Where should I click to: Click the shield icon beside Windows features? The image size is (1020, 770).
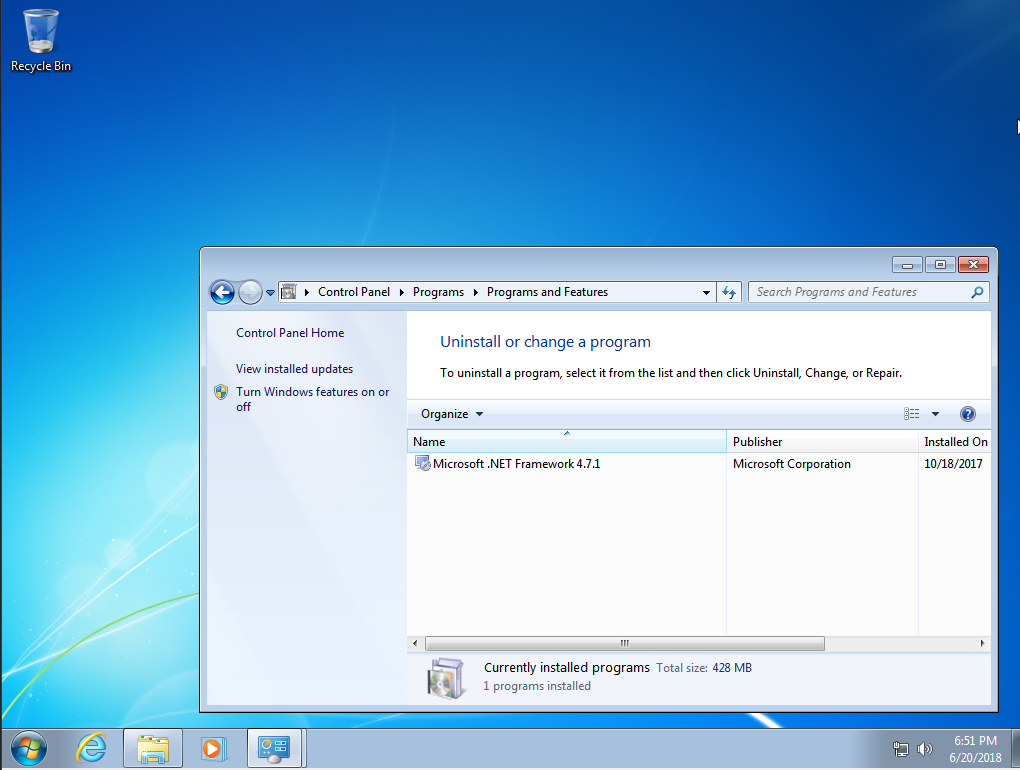tap(221, 392)
